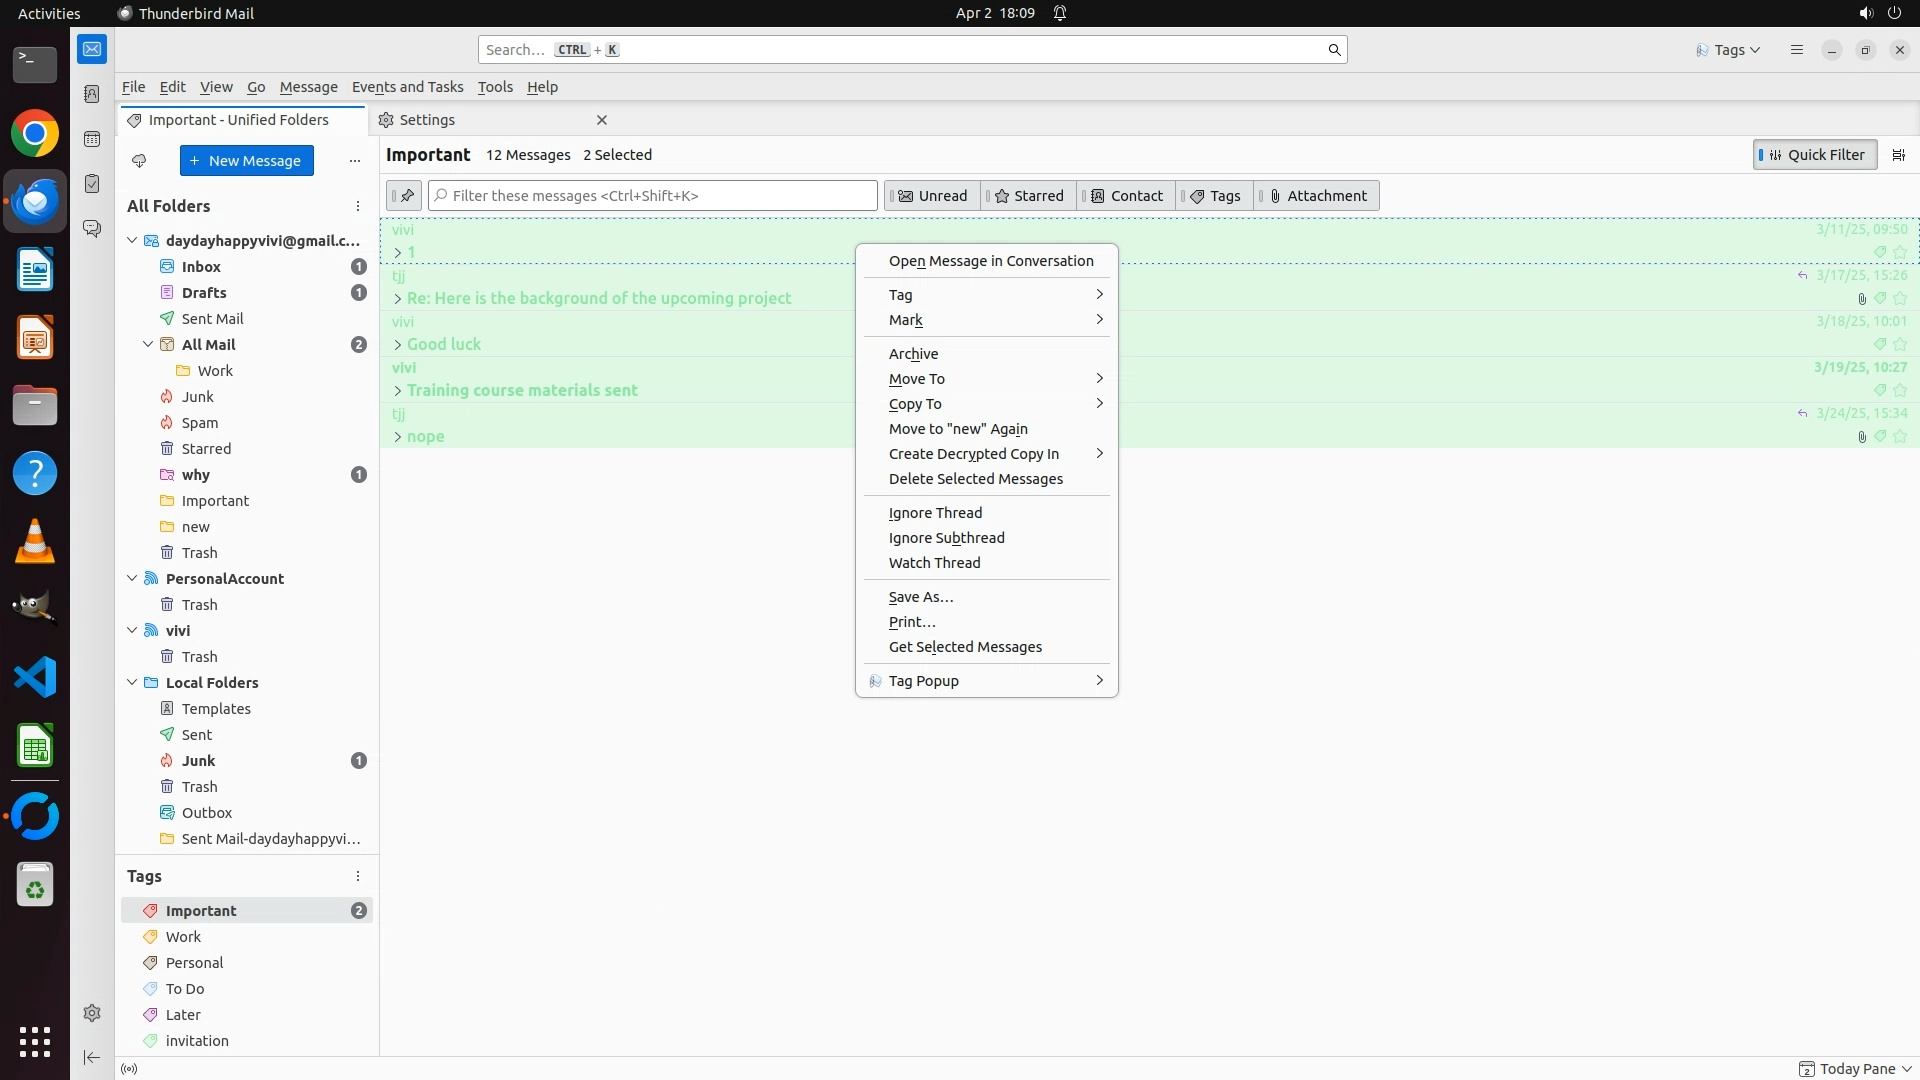The width and height of the screenshot is (1920, 1080).
Task: Click the Quick Filter button
Action: click(x=1814, y=155)
